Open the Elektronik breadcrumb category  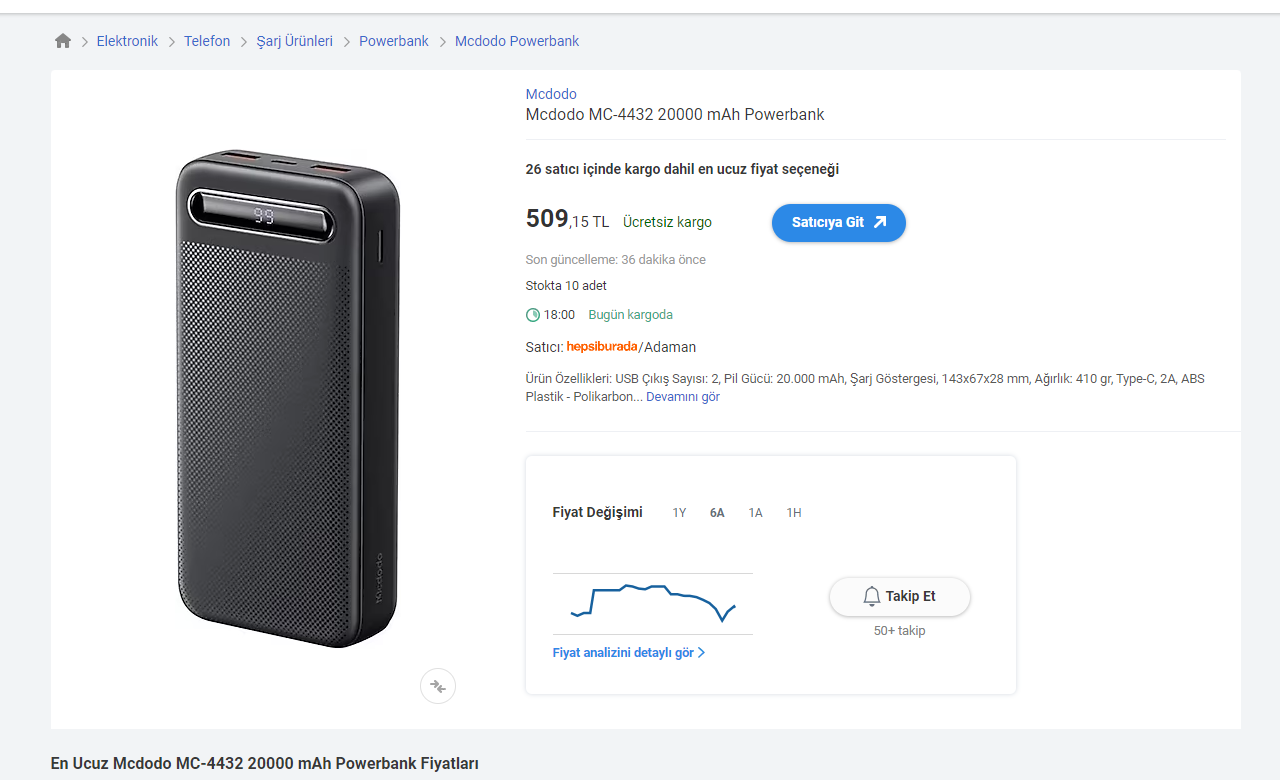pyautogui.click(x=127, y=41)
